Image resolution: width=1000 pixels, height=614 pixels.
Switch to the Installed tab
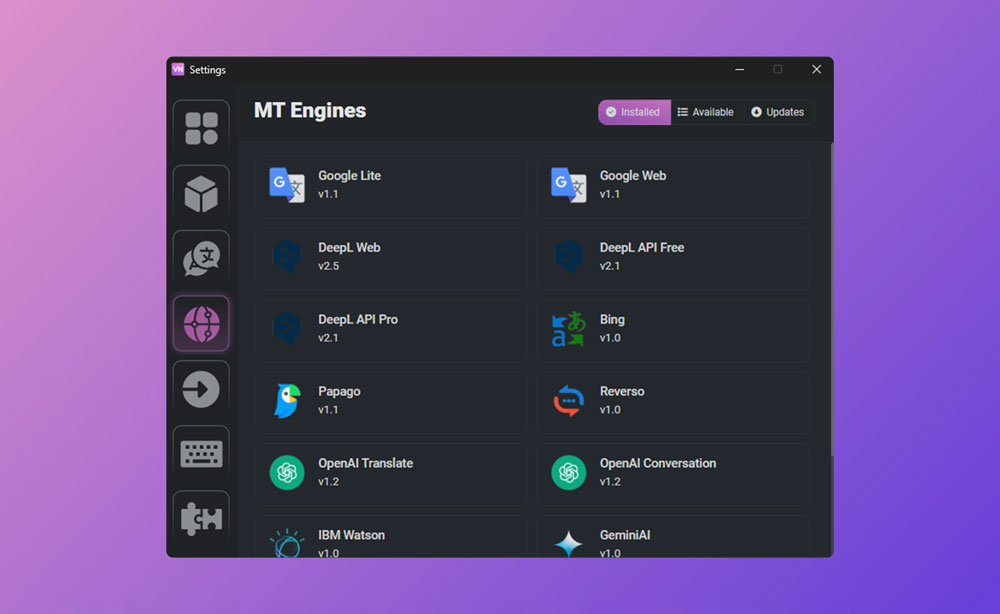click(634, 112)
